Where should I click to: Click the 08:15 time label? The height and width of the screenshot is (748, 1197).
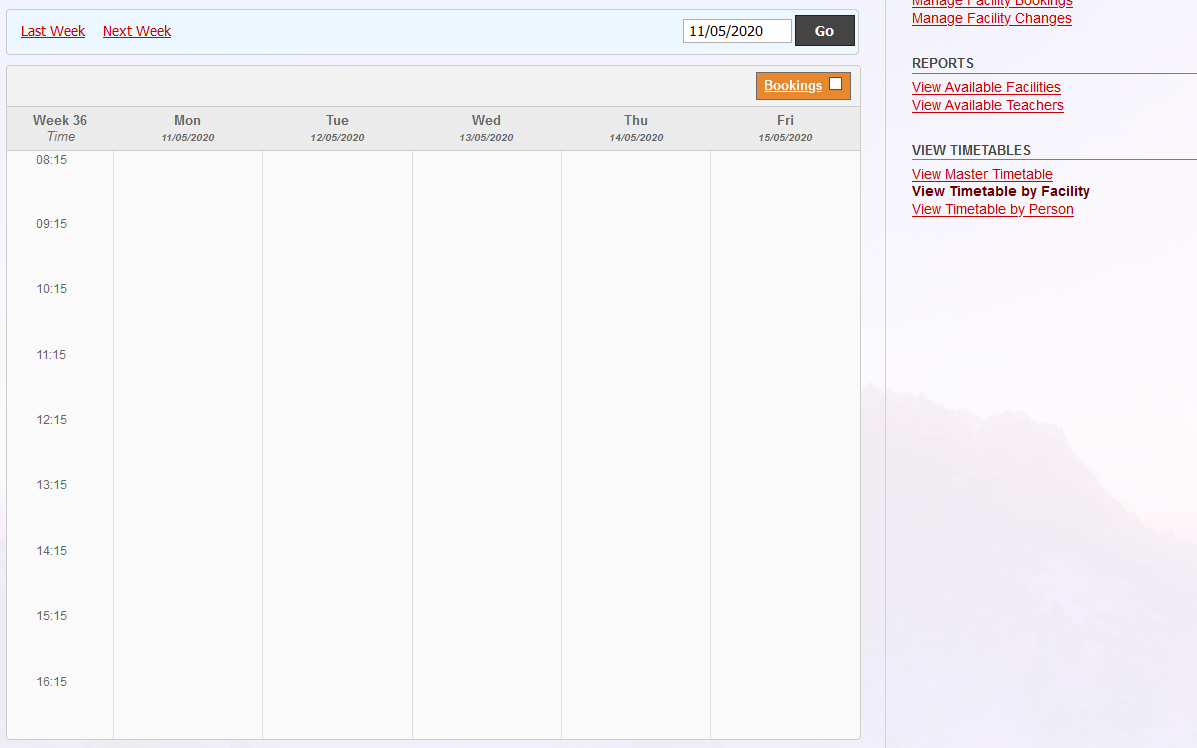pyautogui.click(x=52, y=159)
